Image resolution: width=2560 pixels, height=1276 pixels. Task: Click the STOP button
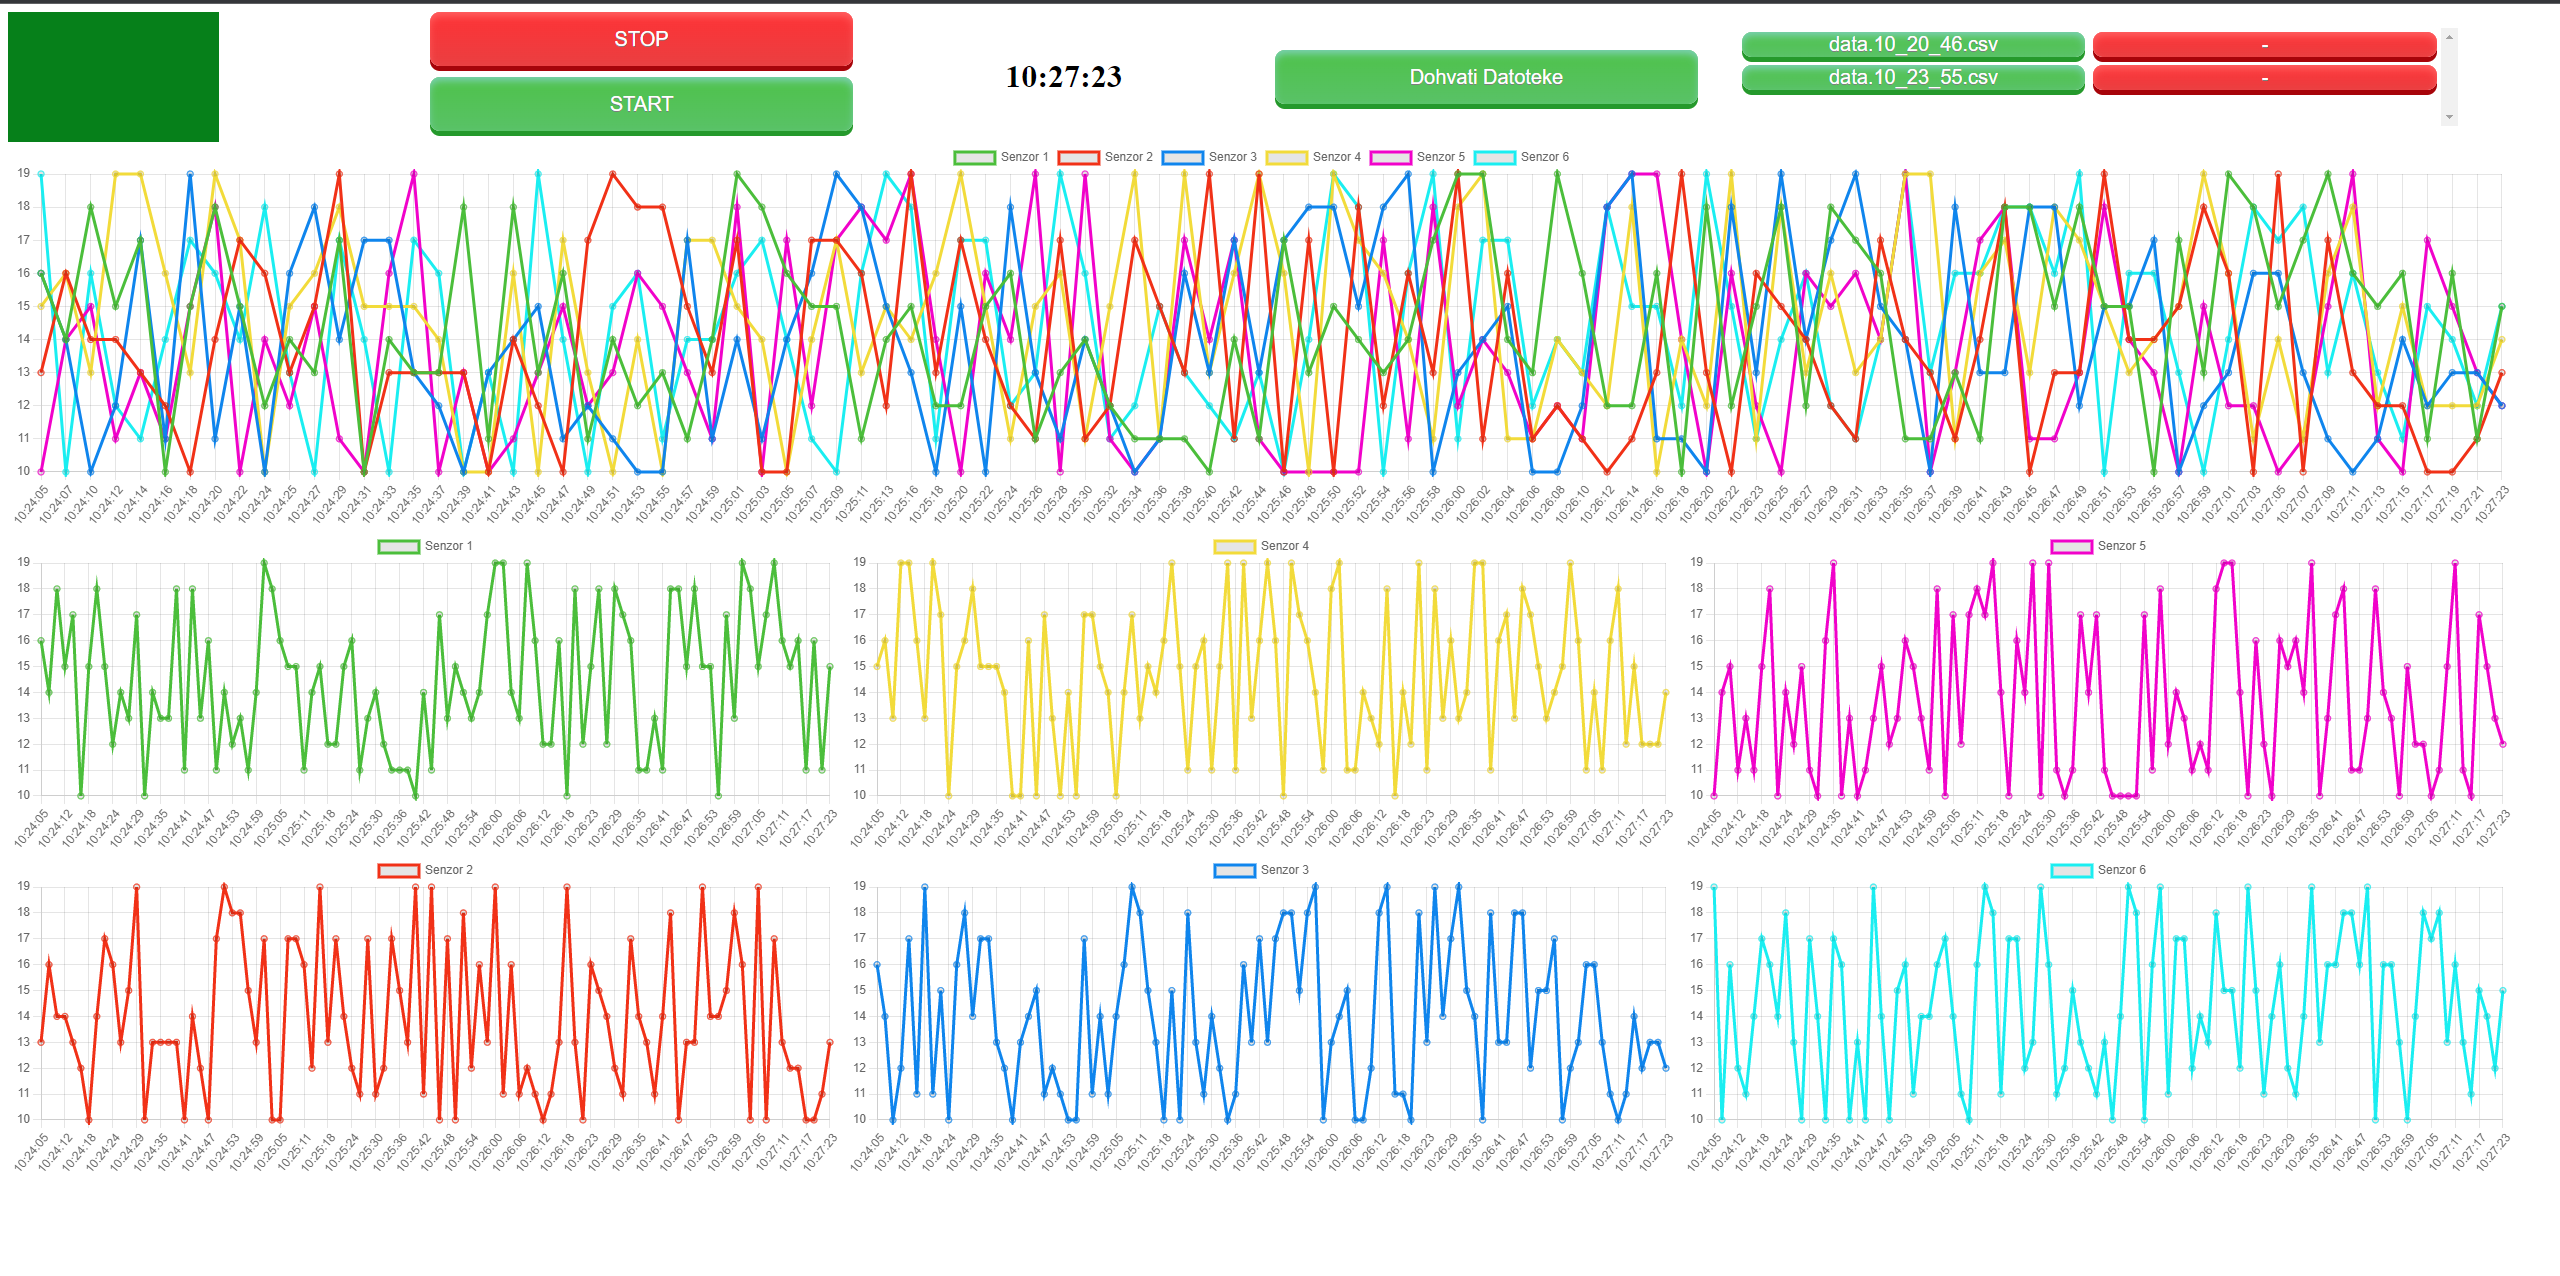coord(641,40)
